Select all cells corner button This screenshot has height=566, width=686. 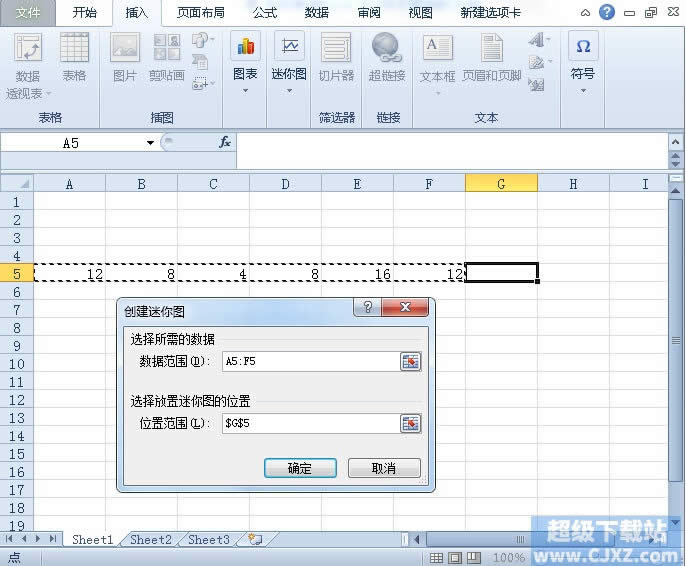(17, 183)
